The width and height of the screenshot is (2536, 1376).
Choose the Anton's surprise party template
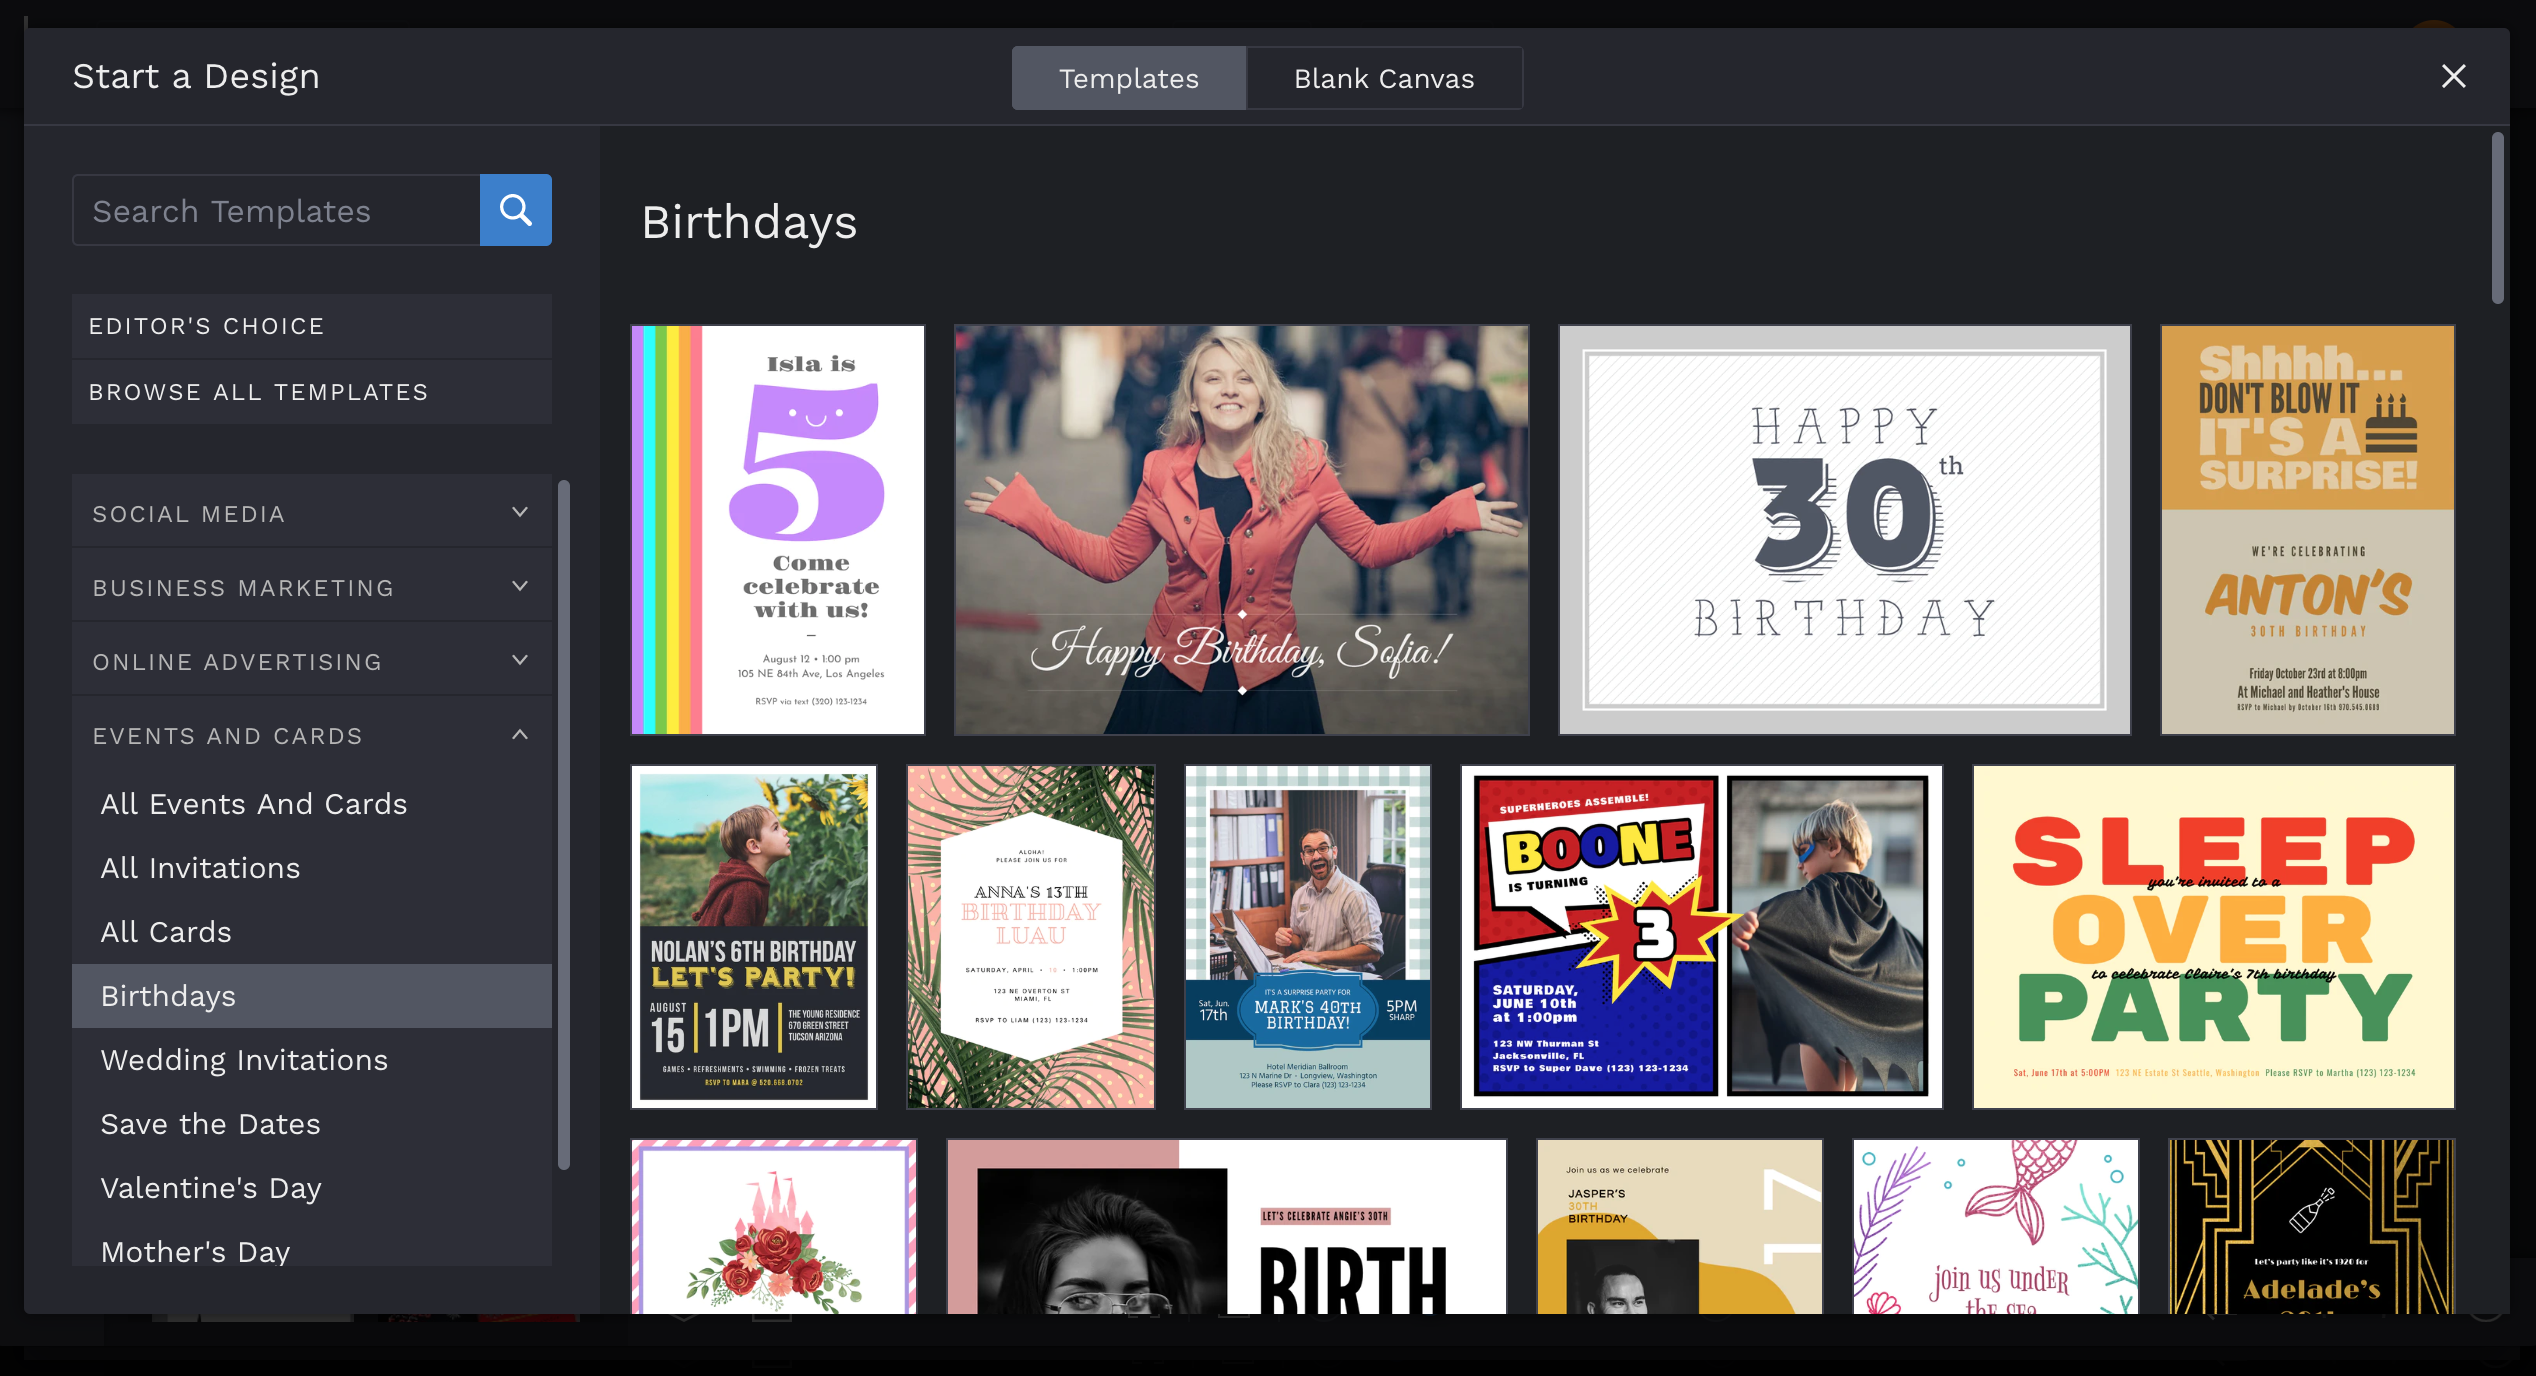[2308, 530]
